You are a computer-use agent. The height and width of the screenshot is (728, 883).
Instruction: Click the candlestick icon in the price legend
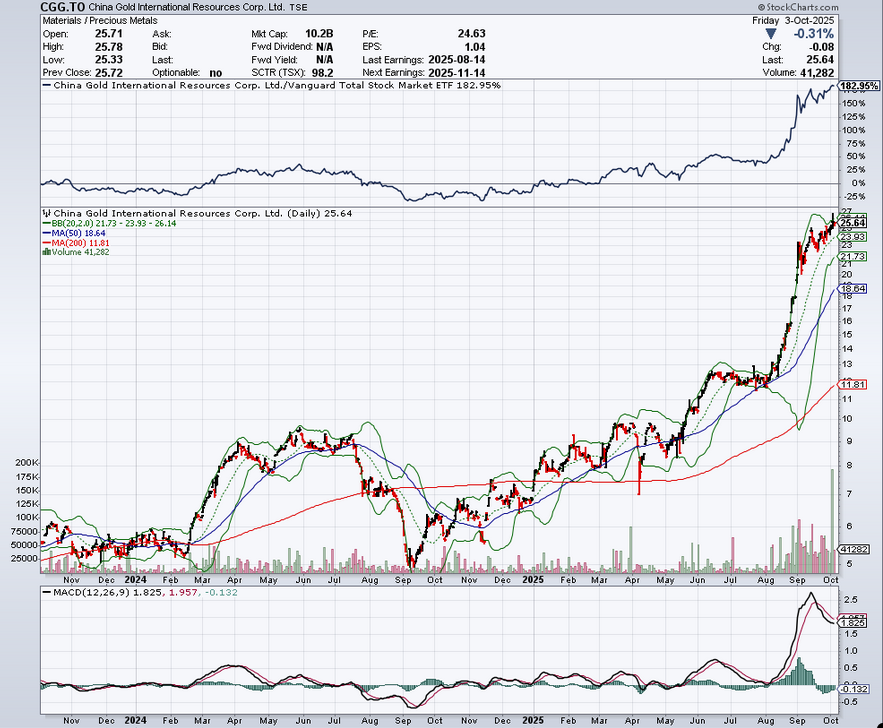click(47, 213)
